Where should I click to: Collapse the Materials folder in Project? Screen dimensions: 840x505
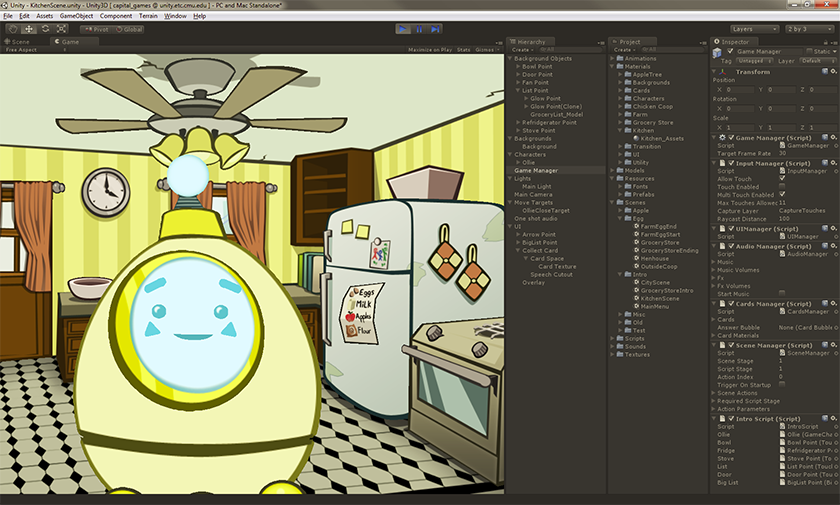[612, 66]
